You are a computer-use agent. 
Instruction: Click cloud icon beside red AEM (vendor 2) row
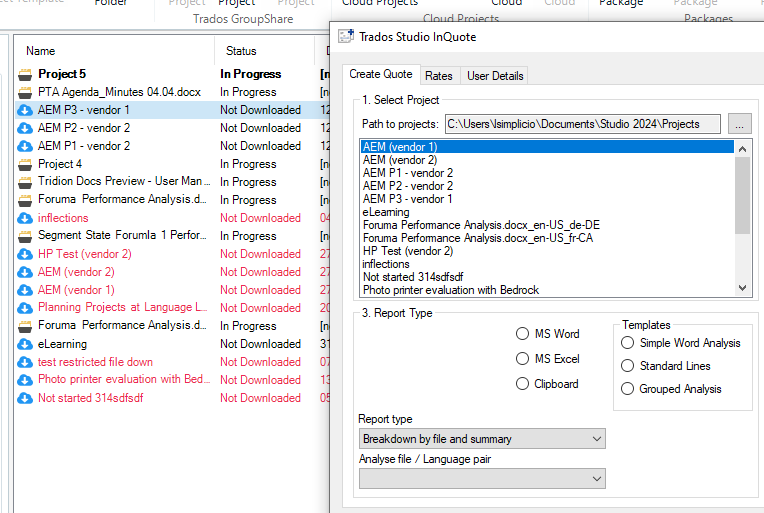pos(25,273)
